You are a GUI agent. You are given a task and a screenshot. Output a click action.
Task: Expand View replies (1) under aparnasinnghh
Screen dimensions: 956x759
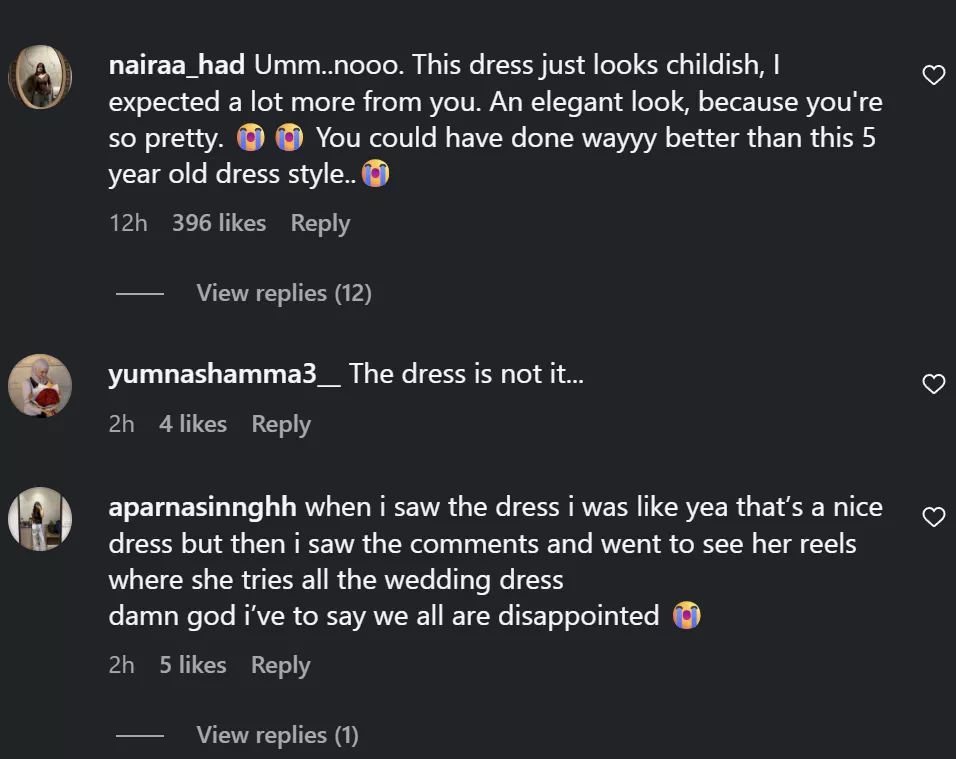277,735
